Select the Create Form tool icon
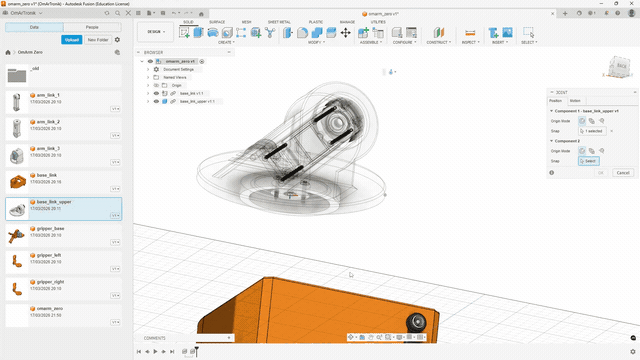The width and height of the screenshot is (640, 360). pos(256,33)
